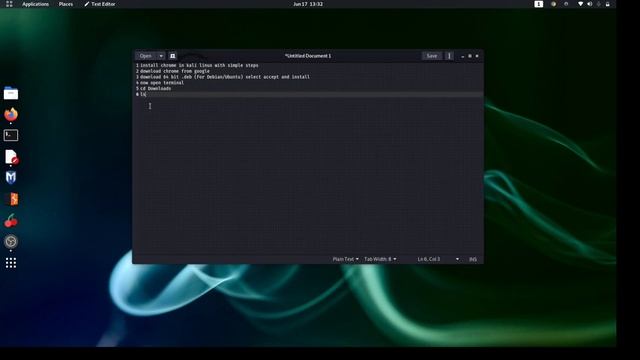Viewport: 640px width, 360px height.
Task: Click the Open button in gedit
Action: 146,56
